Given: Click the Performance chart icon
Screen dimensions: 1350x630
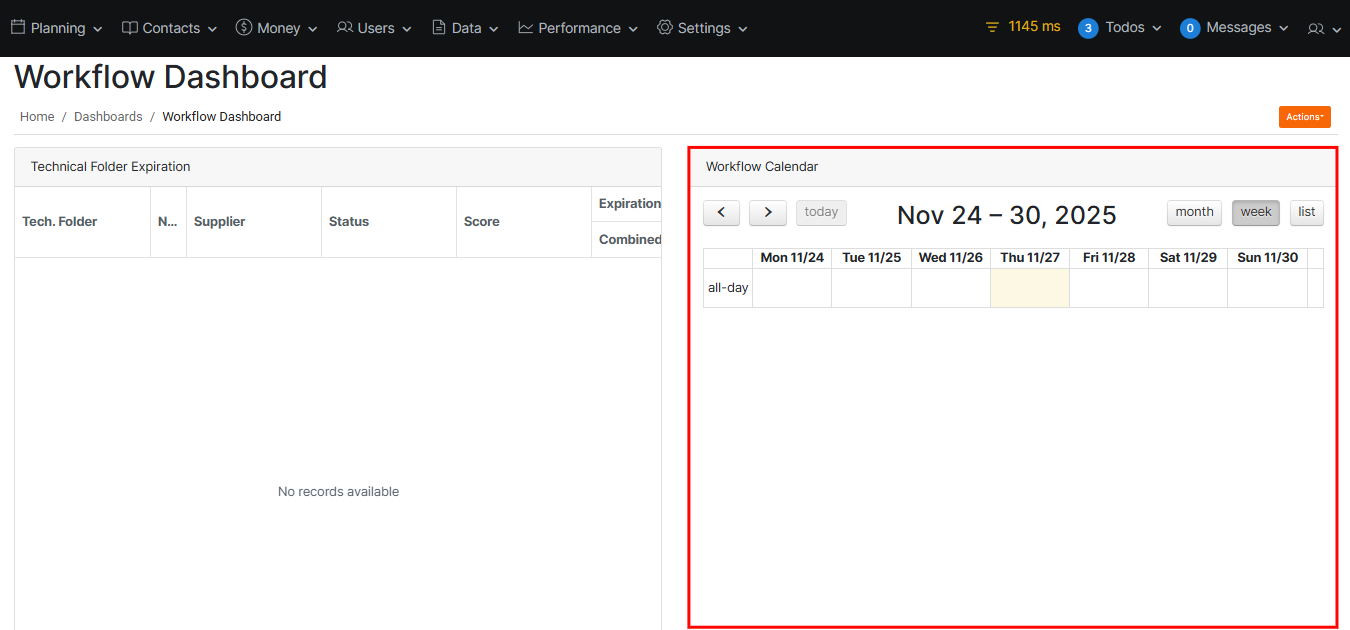Looking at the screenshot, I should coord(526,28).
